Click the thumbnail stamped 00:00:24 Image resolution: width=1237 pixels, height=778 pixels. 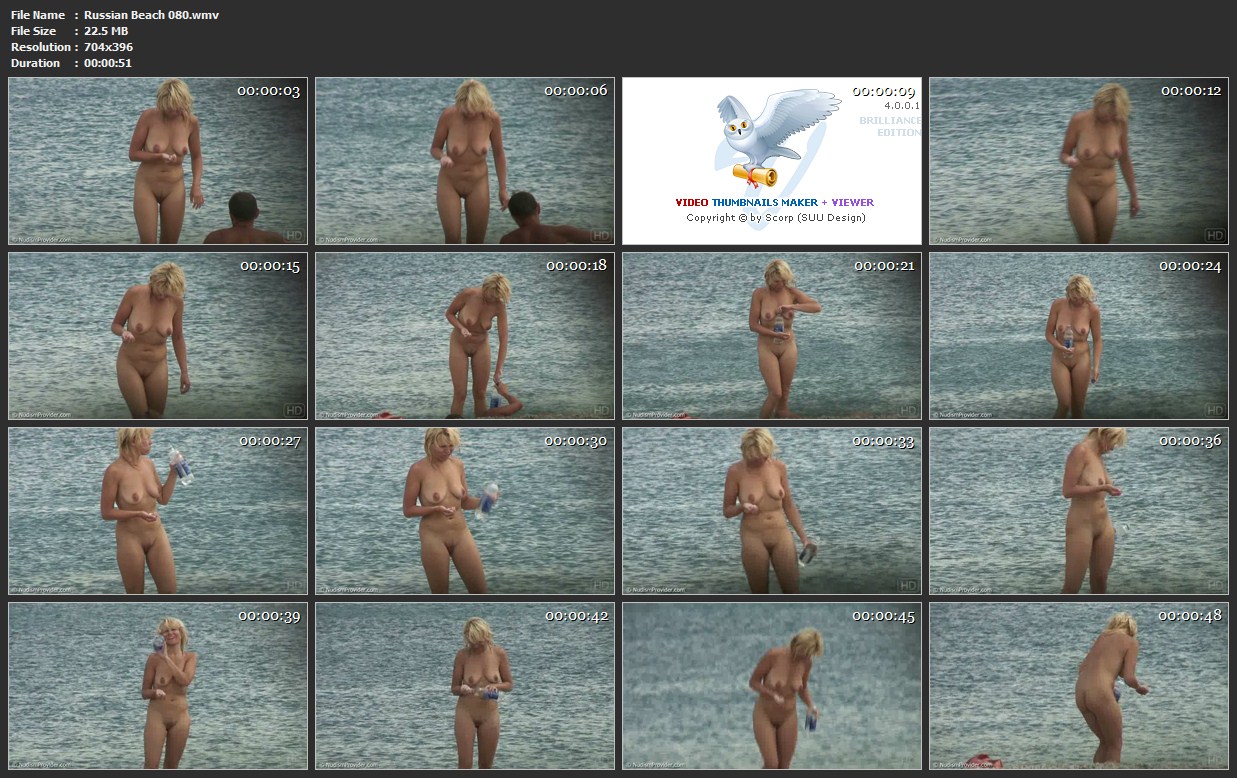[1079, 336]
